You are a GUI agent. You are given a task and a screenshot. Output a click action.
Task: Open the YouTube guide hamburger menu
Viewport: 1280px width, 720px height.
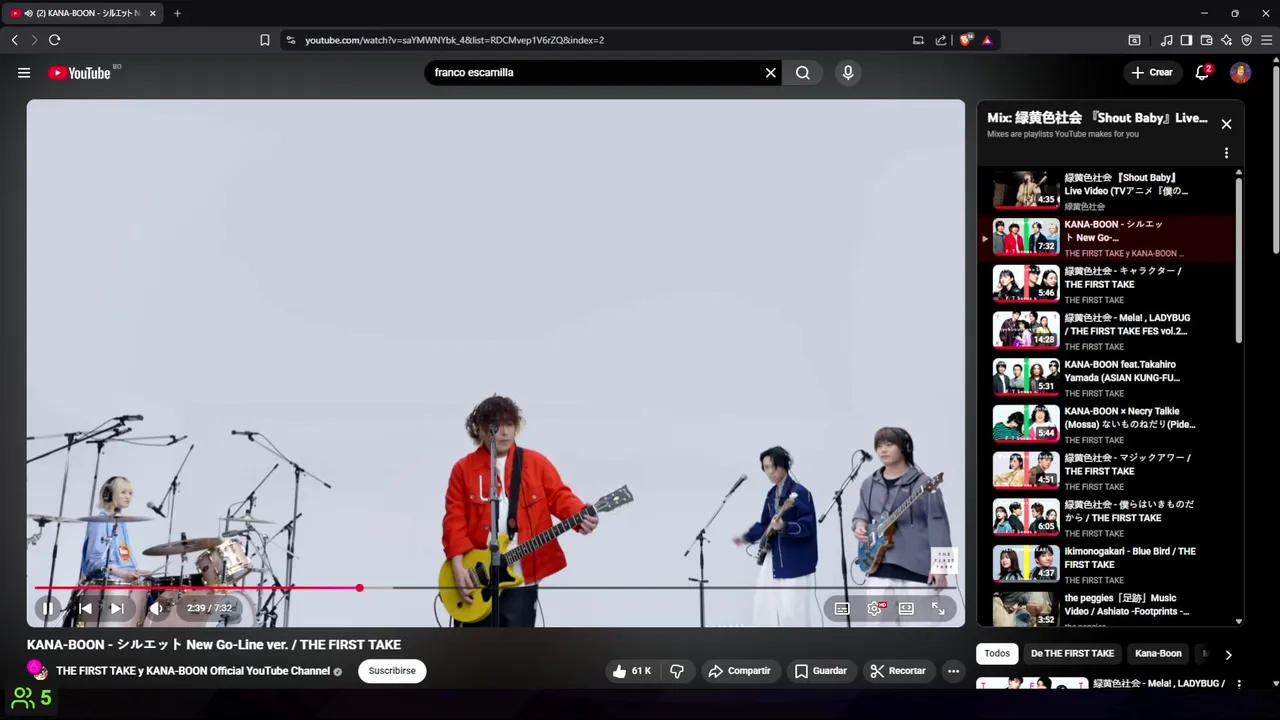coord(24,72)
